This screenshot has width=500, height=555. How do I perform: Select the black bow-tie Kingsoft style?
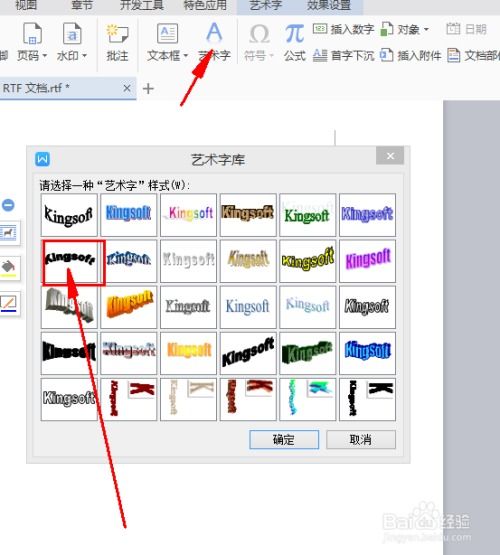(69, 353)
